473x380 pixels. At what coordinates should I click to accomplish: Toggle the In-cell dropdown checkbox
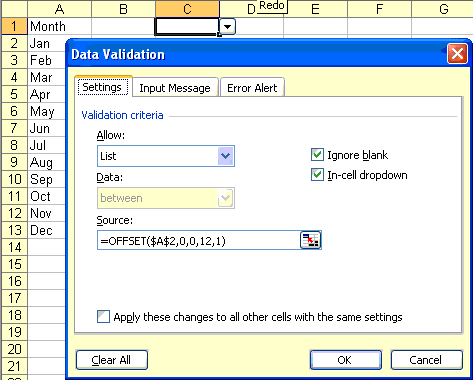(x=317, y=175)
